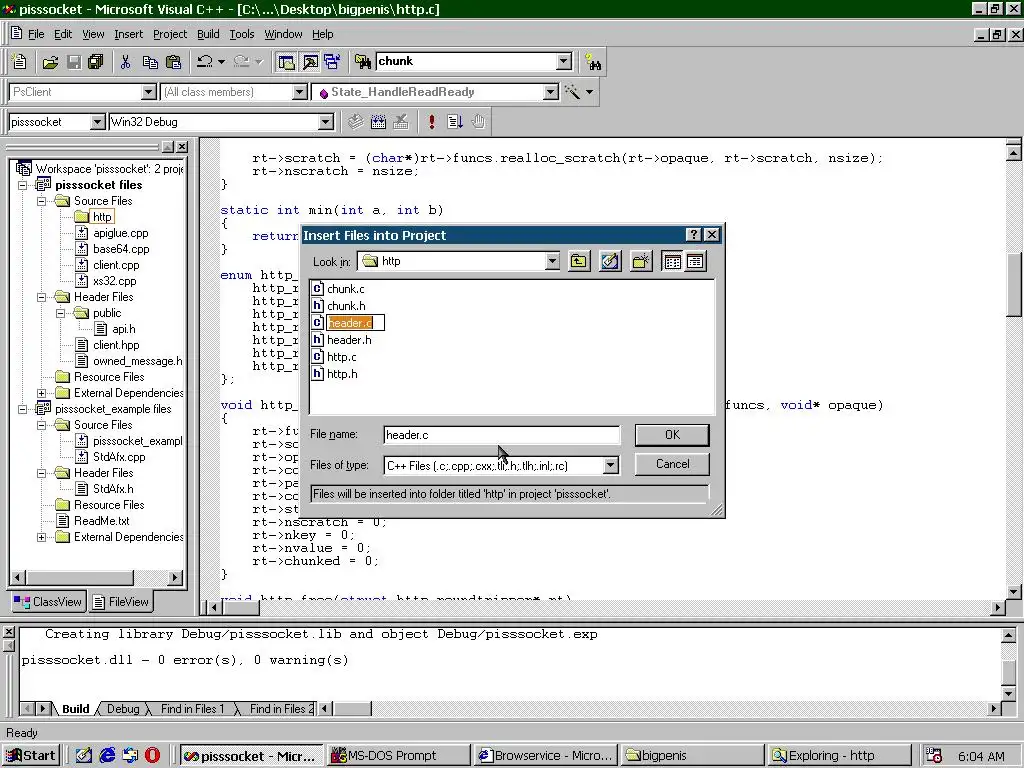Viewport: 1024px width, 768px height.
Task: Click the Cut scissors icon
Action: pos(125,62)
